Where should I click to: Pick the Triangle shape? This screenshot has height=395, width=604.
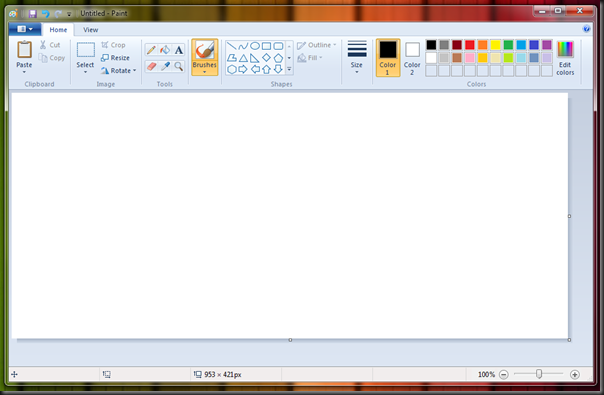(x=243, y=58)
